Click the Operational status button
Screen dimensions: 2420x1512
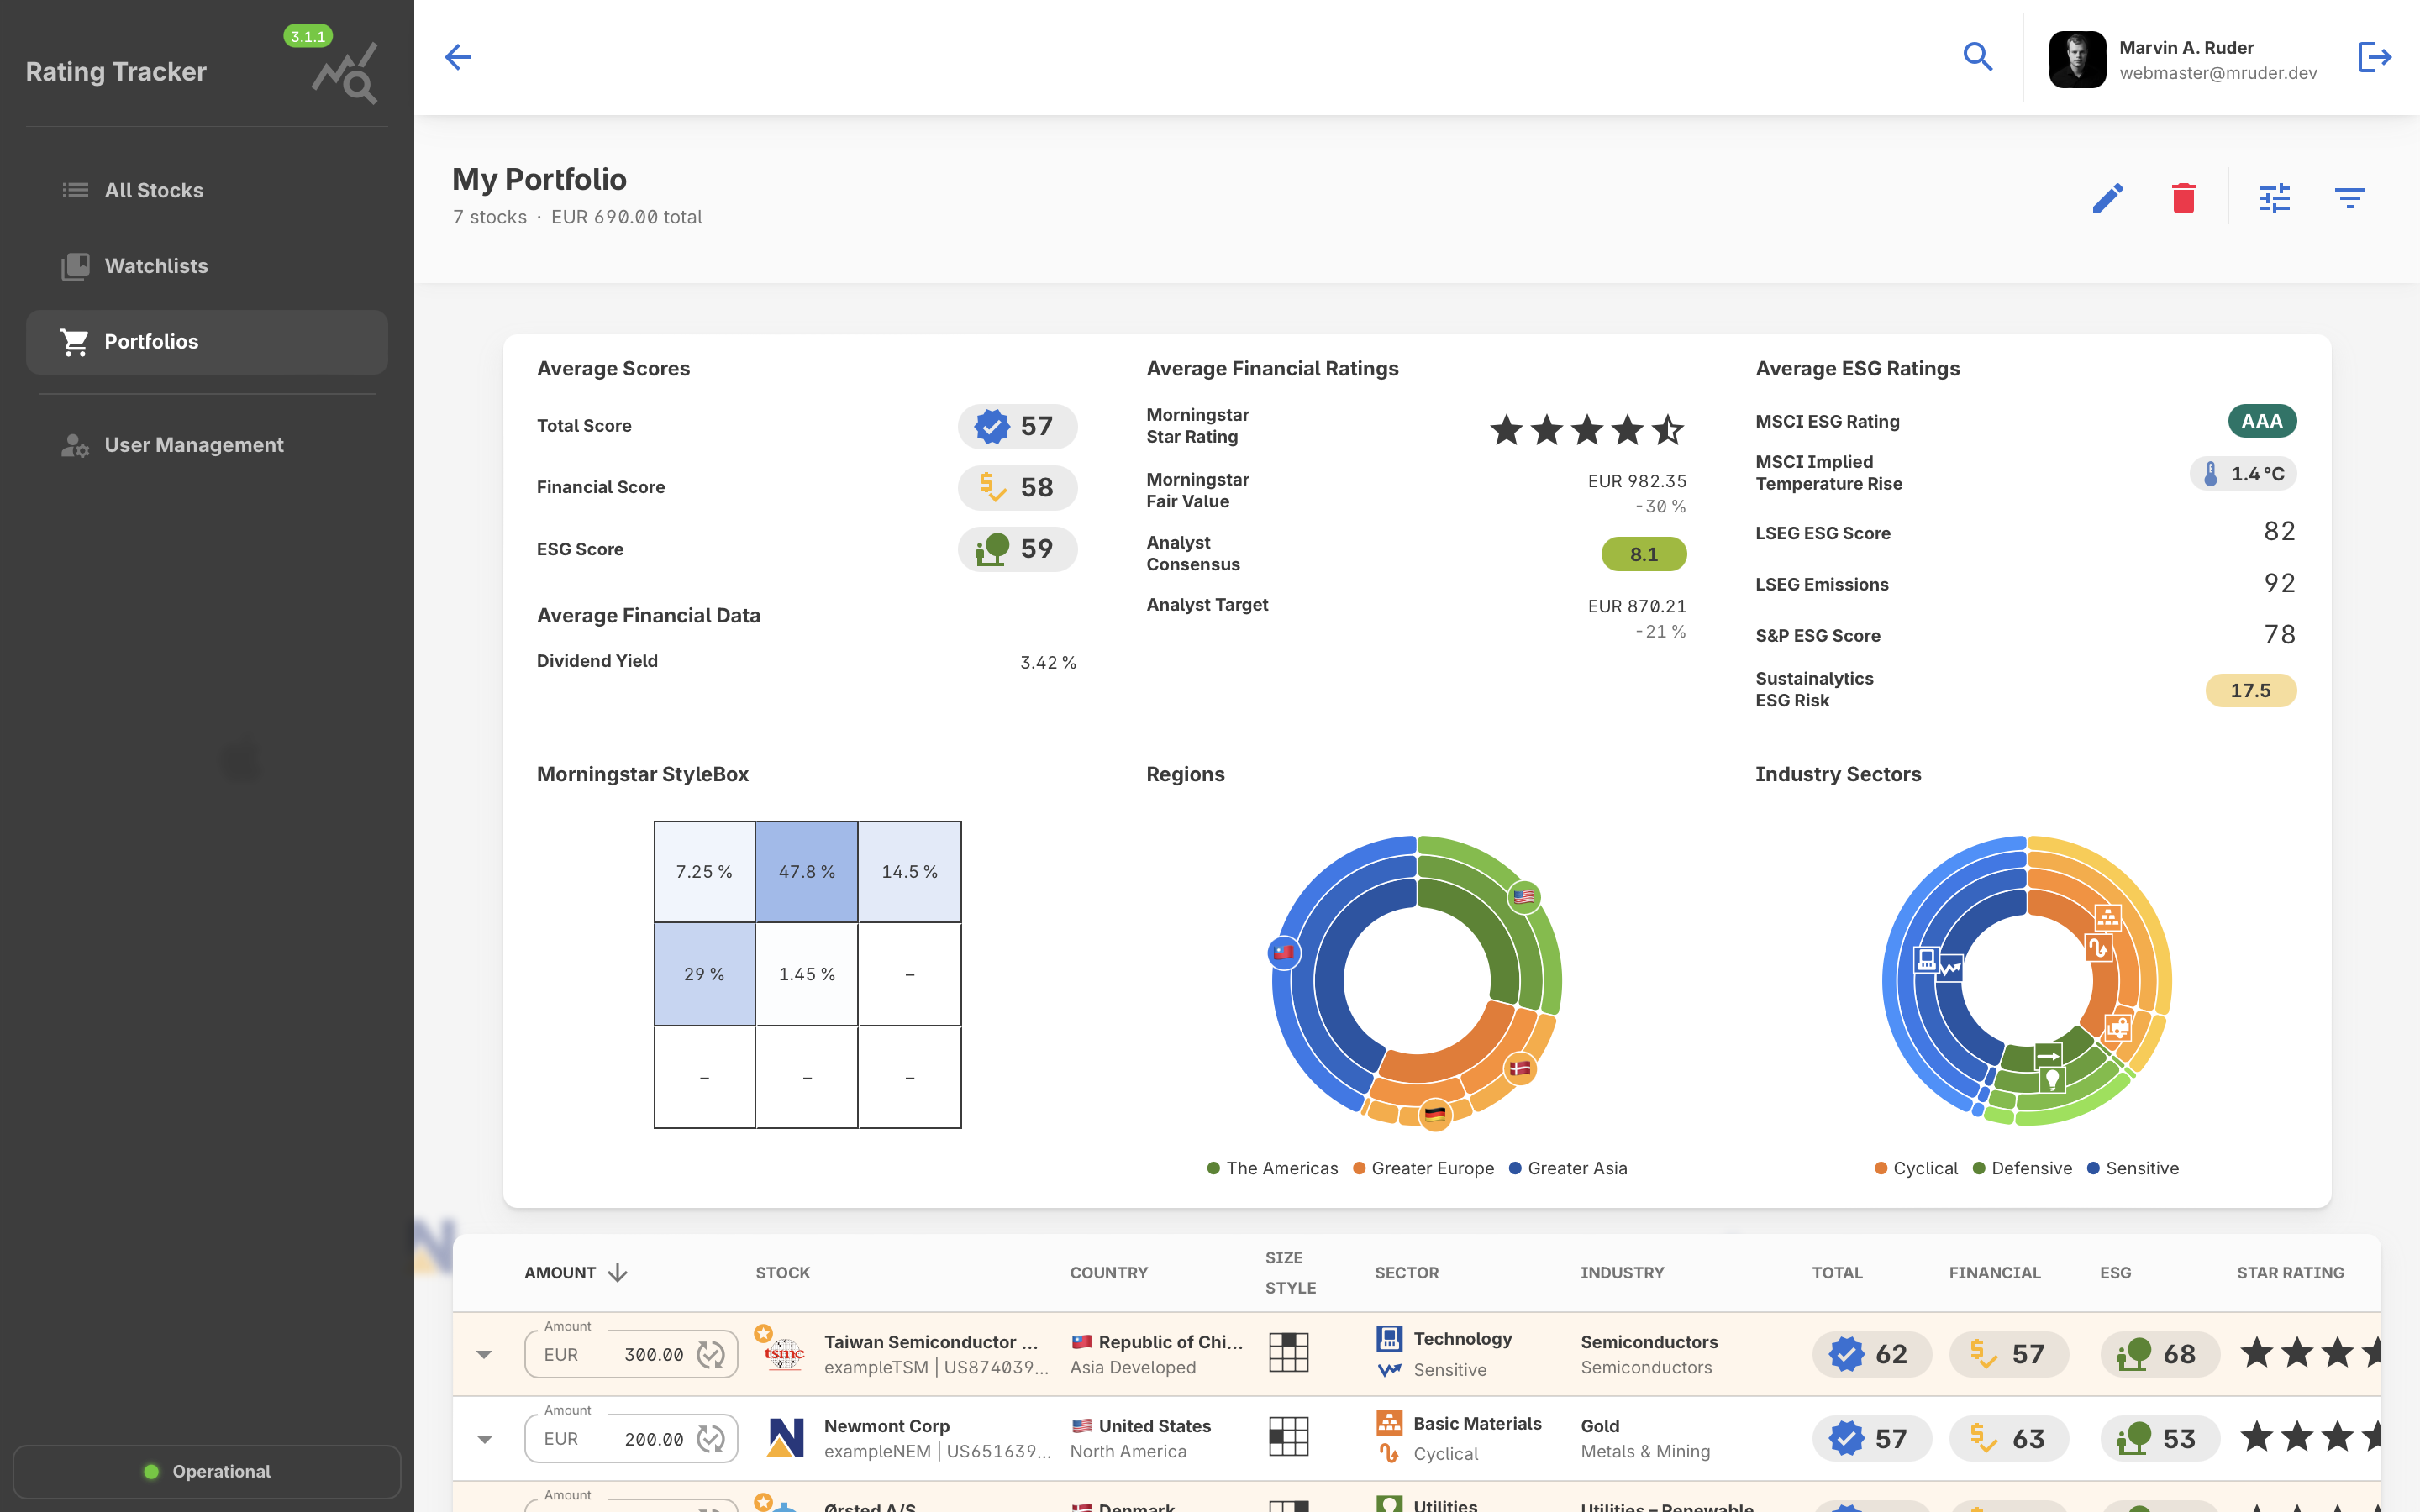(207, 1471)
